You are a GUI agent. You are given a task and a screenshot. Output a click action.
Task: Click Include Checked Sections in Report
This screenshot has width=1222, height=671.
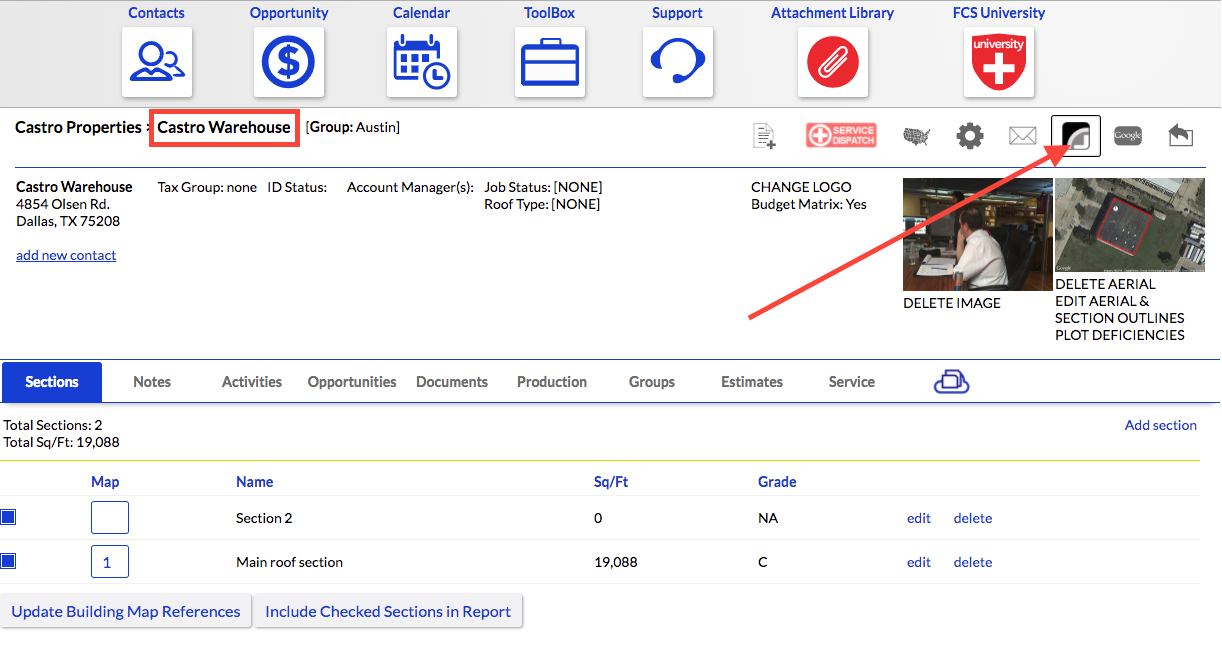(388, 612)
